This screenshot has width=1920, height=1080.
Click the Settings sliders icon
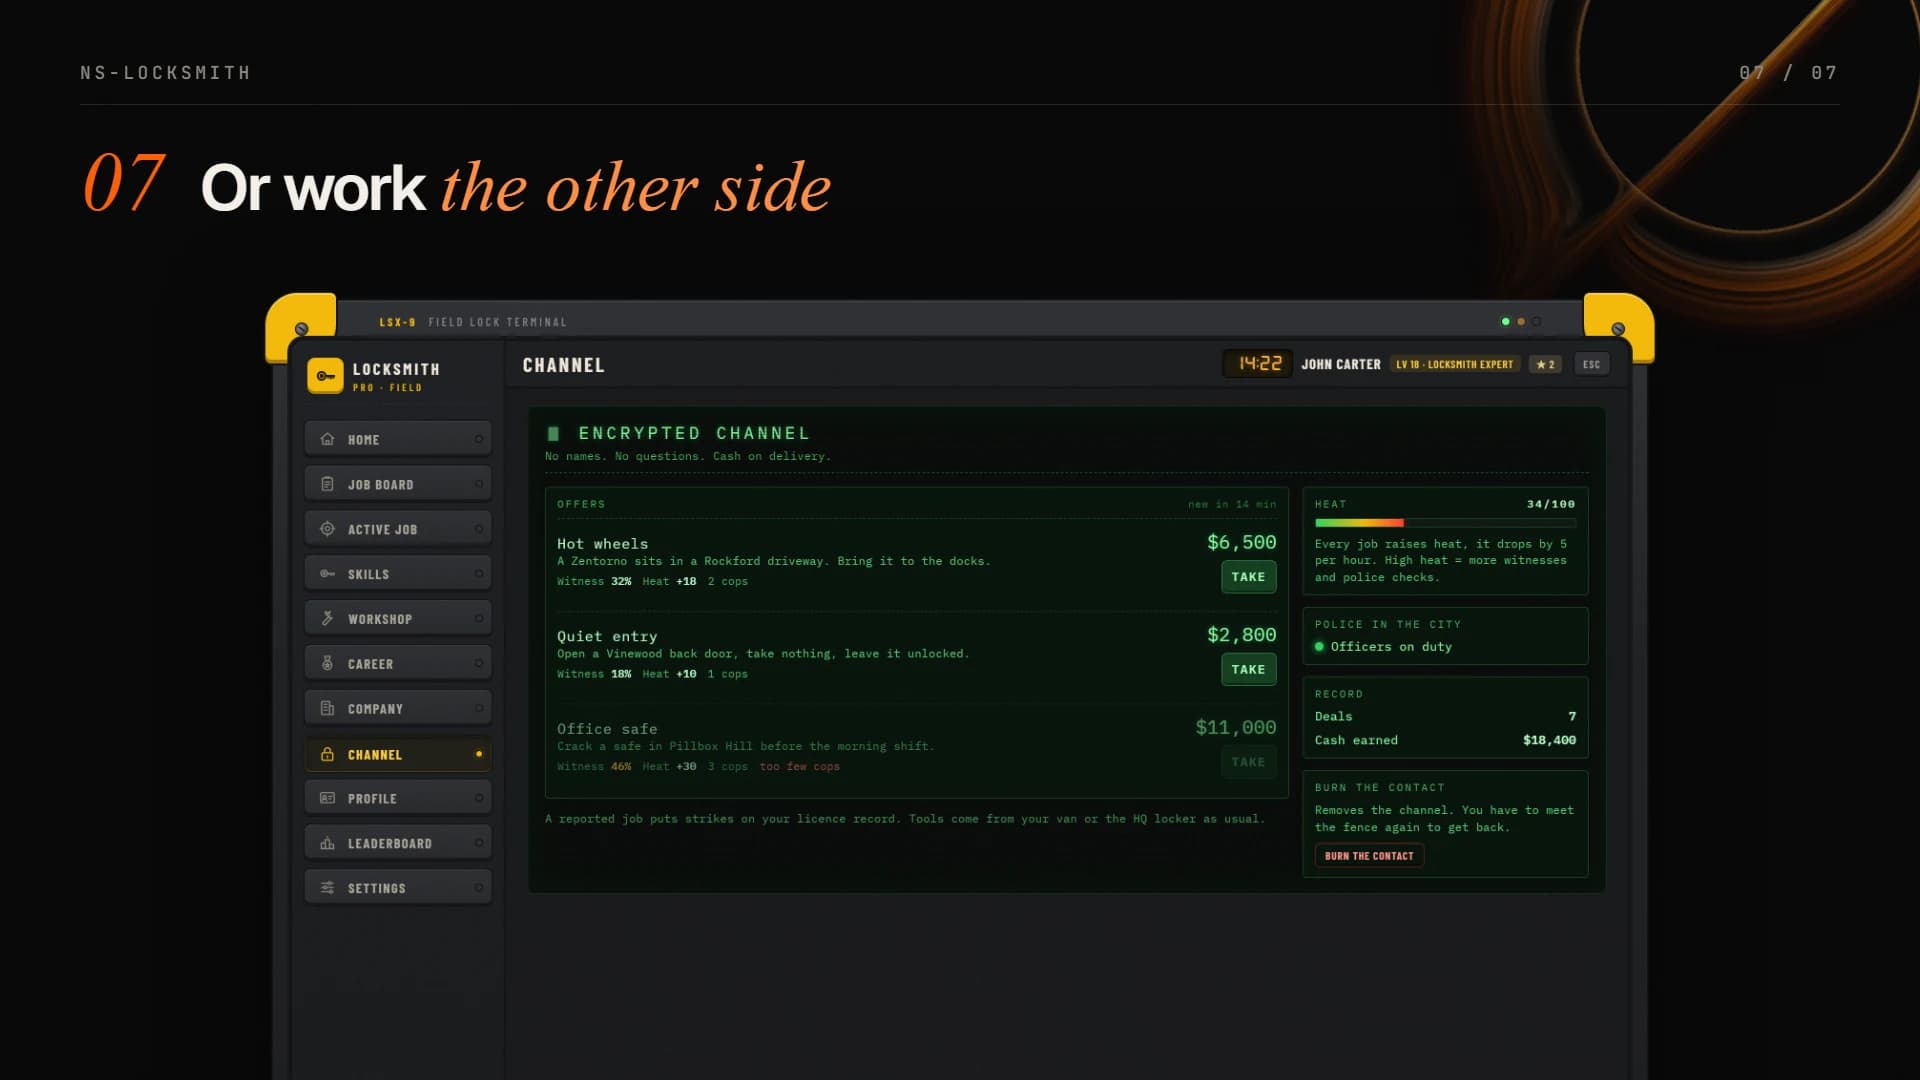coord(327,888)
